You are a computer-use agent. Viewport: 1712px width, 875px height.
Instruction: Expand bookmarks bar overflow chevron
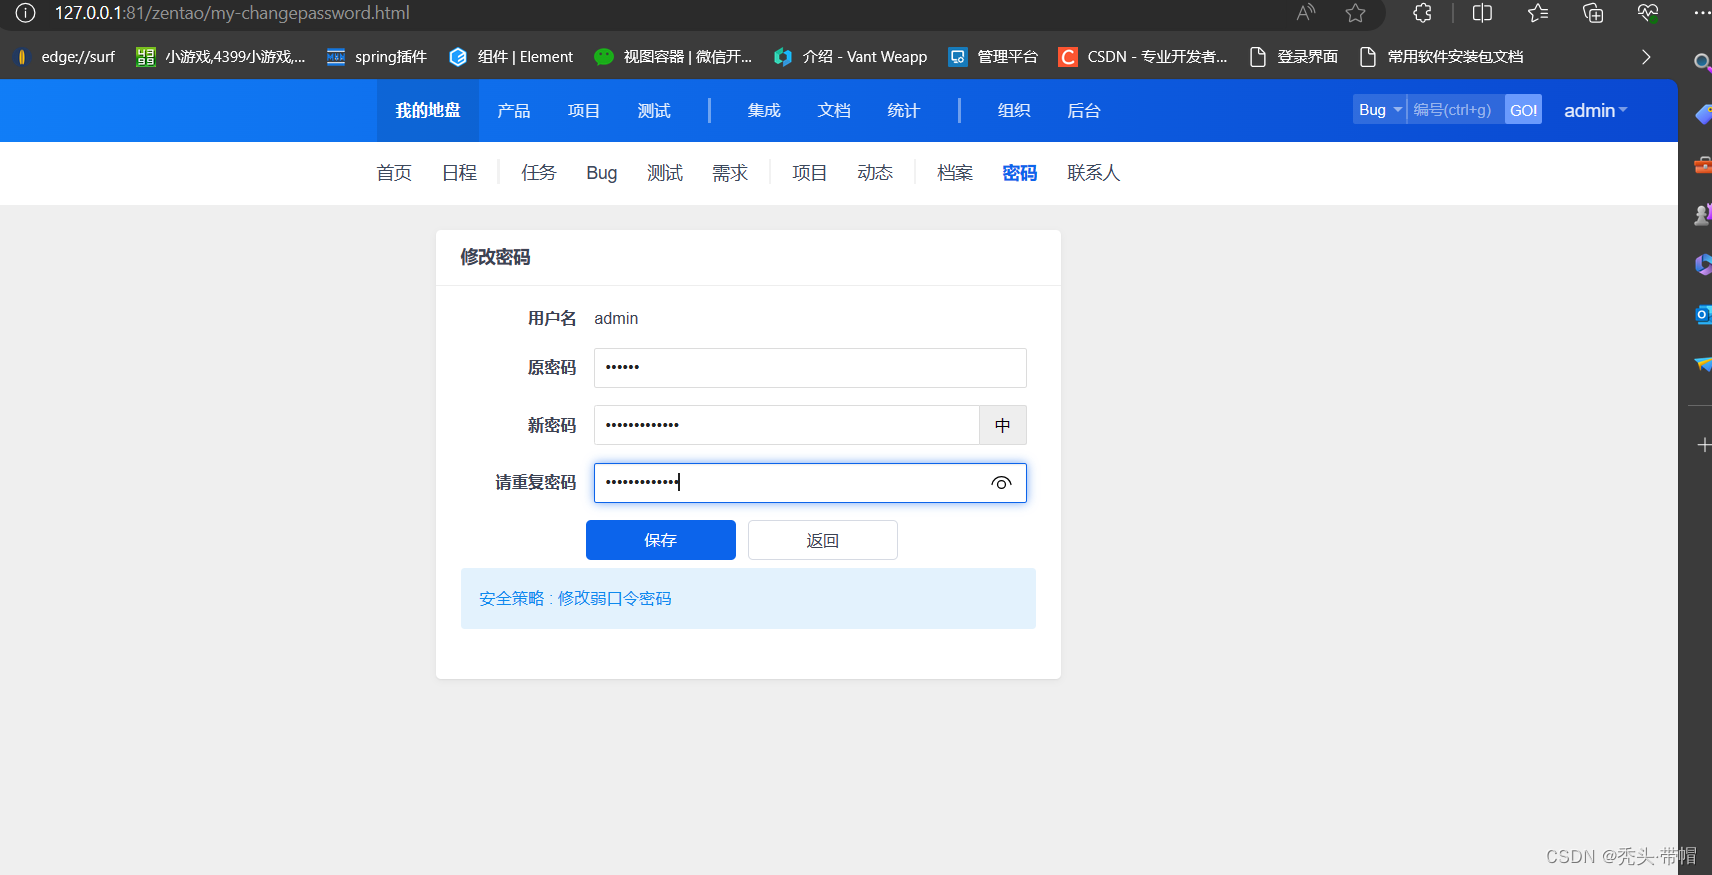[1646, 57]
